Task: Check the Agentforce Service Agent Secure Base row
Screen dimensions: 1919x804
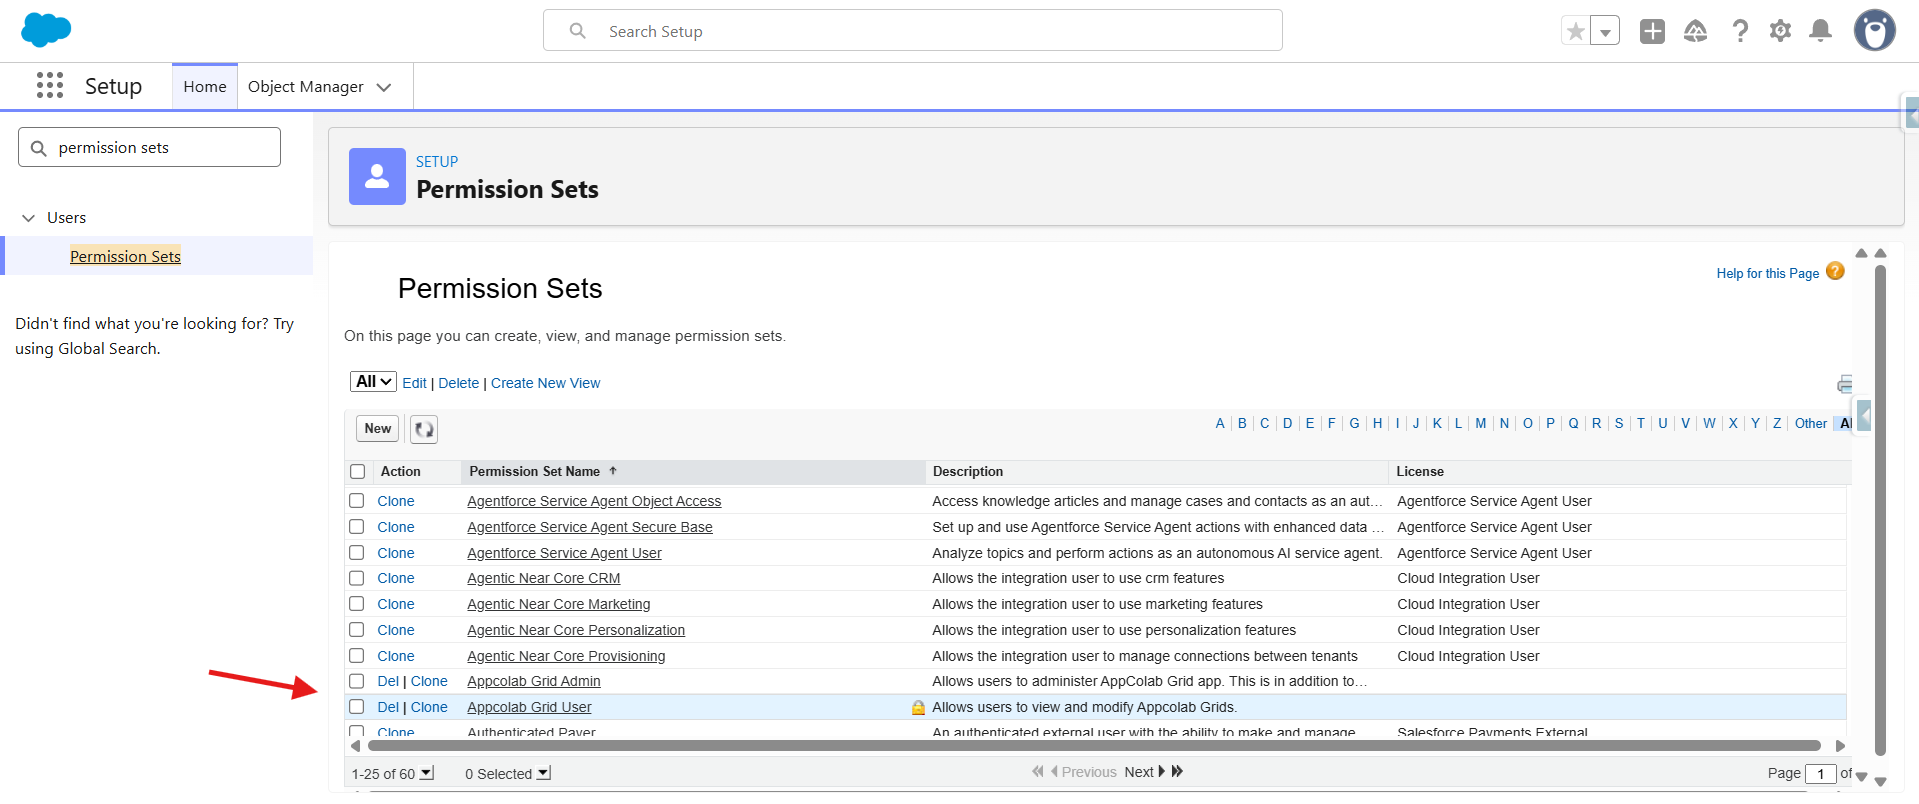Action: (357, 526)
